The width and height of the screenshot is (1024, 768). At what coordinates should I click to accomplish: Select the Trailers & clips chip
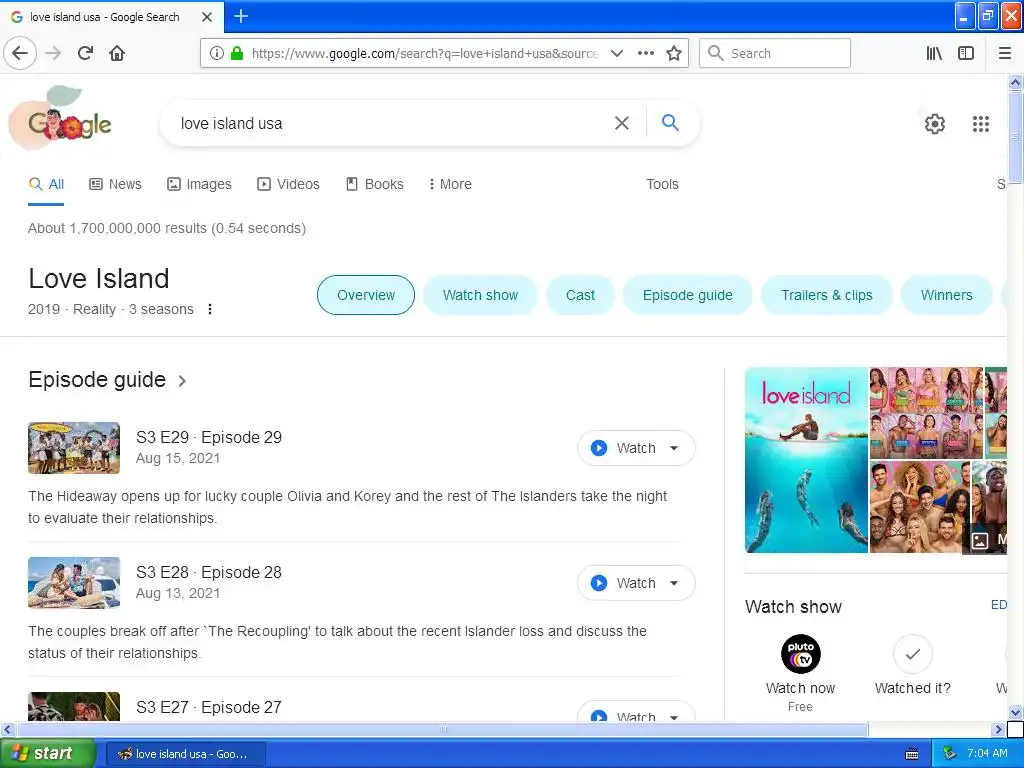pyautogui.click(x=827, y=295)
